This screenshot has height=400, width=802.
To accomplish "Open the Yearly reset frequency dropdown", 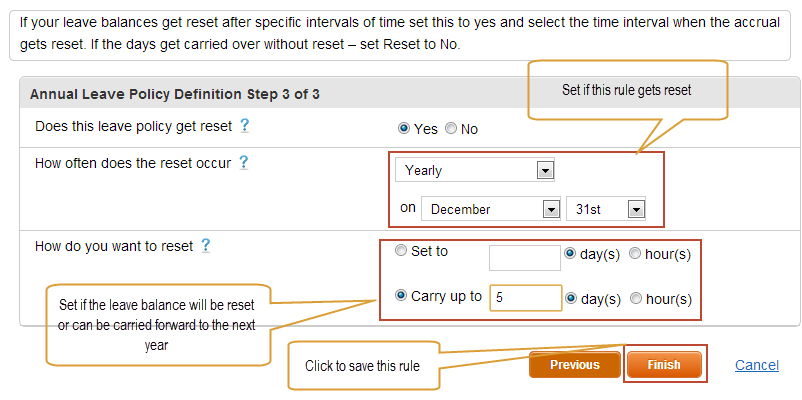I will click(475, 170).
